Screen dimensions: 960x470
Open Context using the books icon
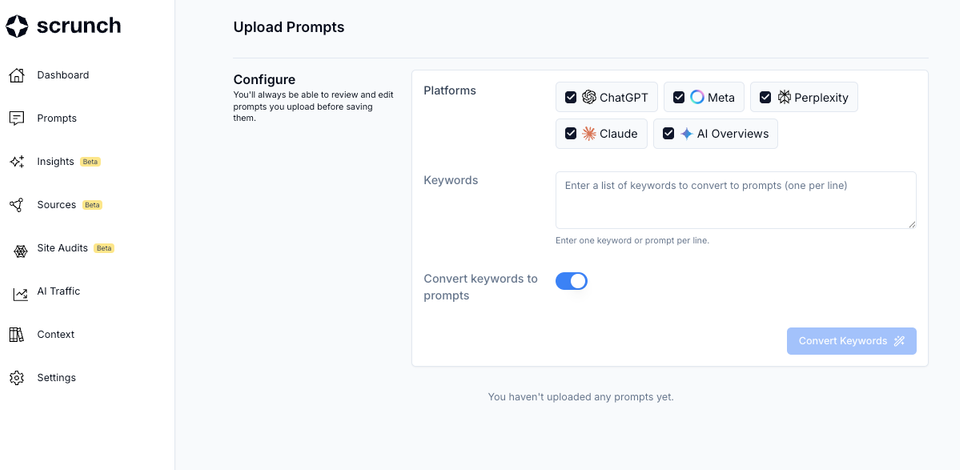click(17, 335)
